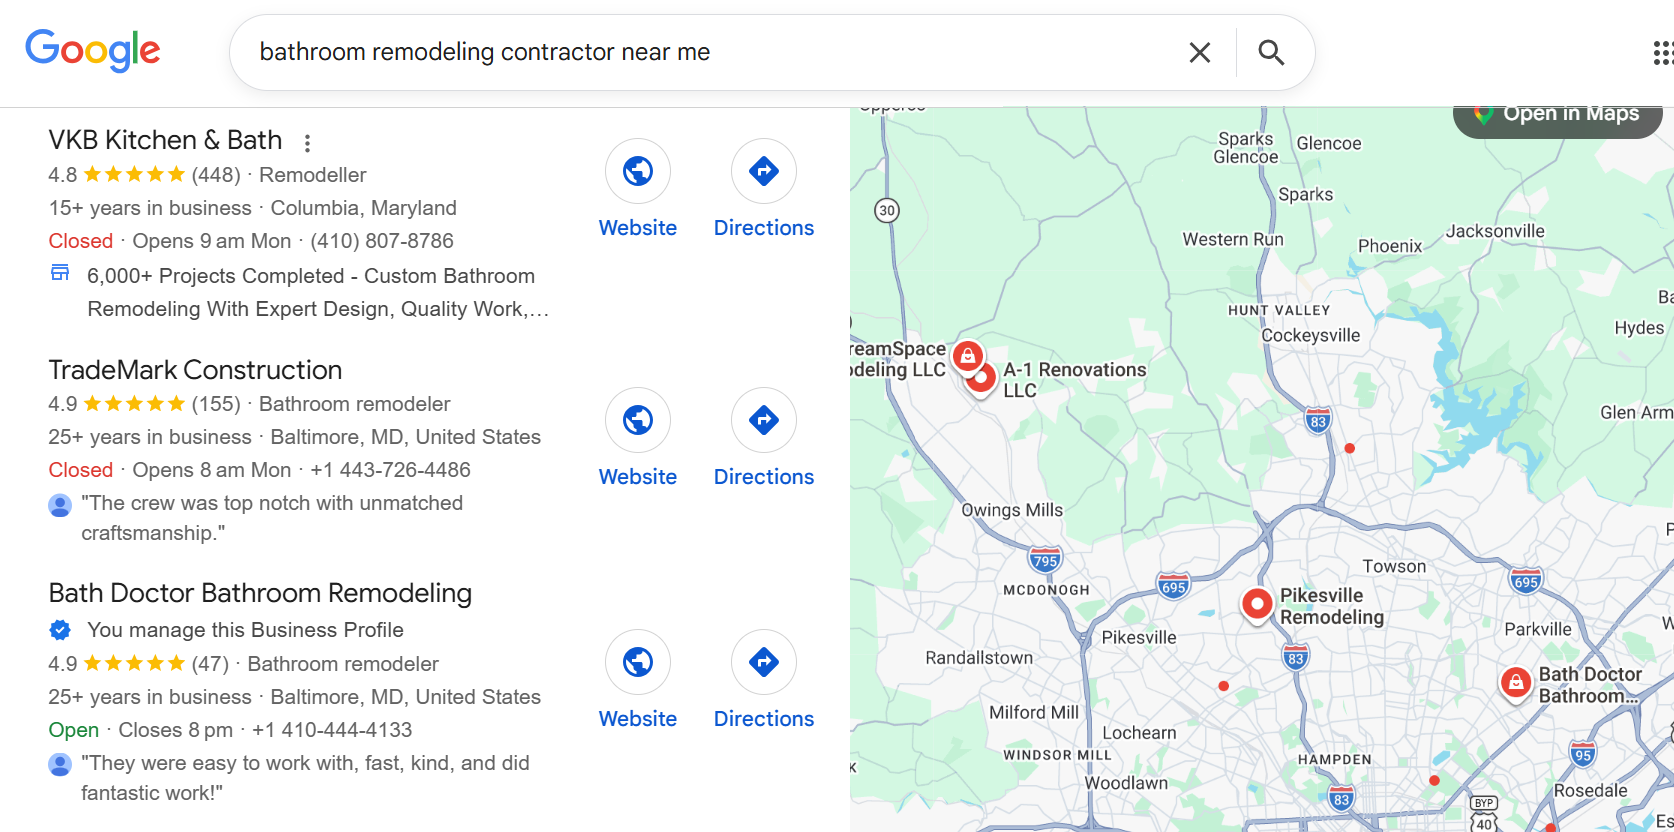Click the five-star rating of Bath Doctor
Viewport: 1674px width, 832px height.
[x=134, y=664]
